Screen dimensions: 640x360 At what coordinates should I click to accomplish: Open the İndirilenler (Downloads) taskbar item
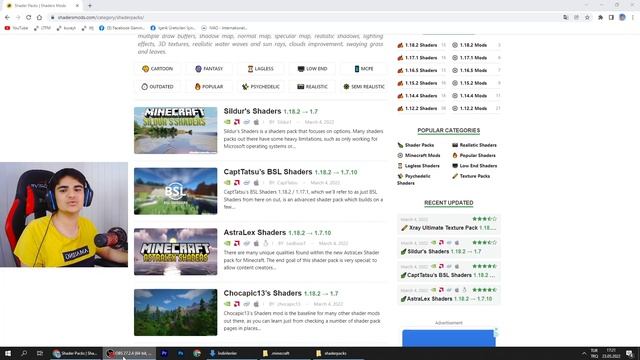(x=231, y=353)
